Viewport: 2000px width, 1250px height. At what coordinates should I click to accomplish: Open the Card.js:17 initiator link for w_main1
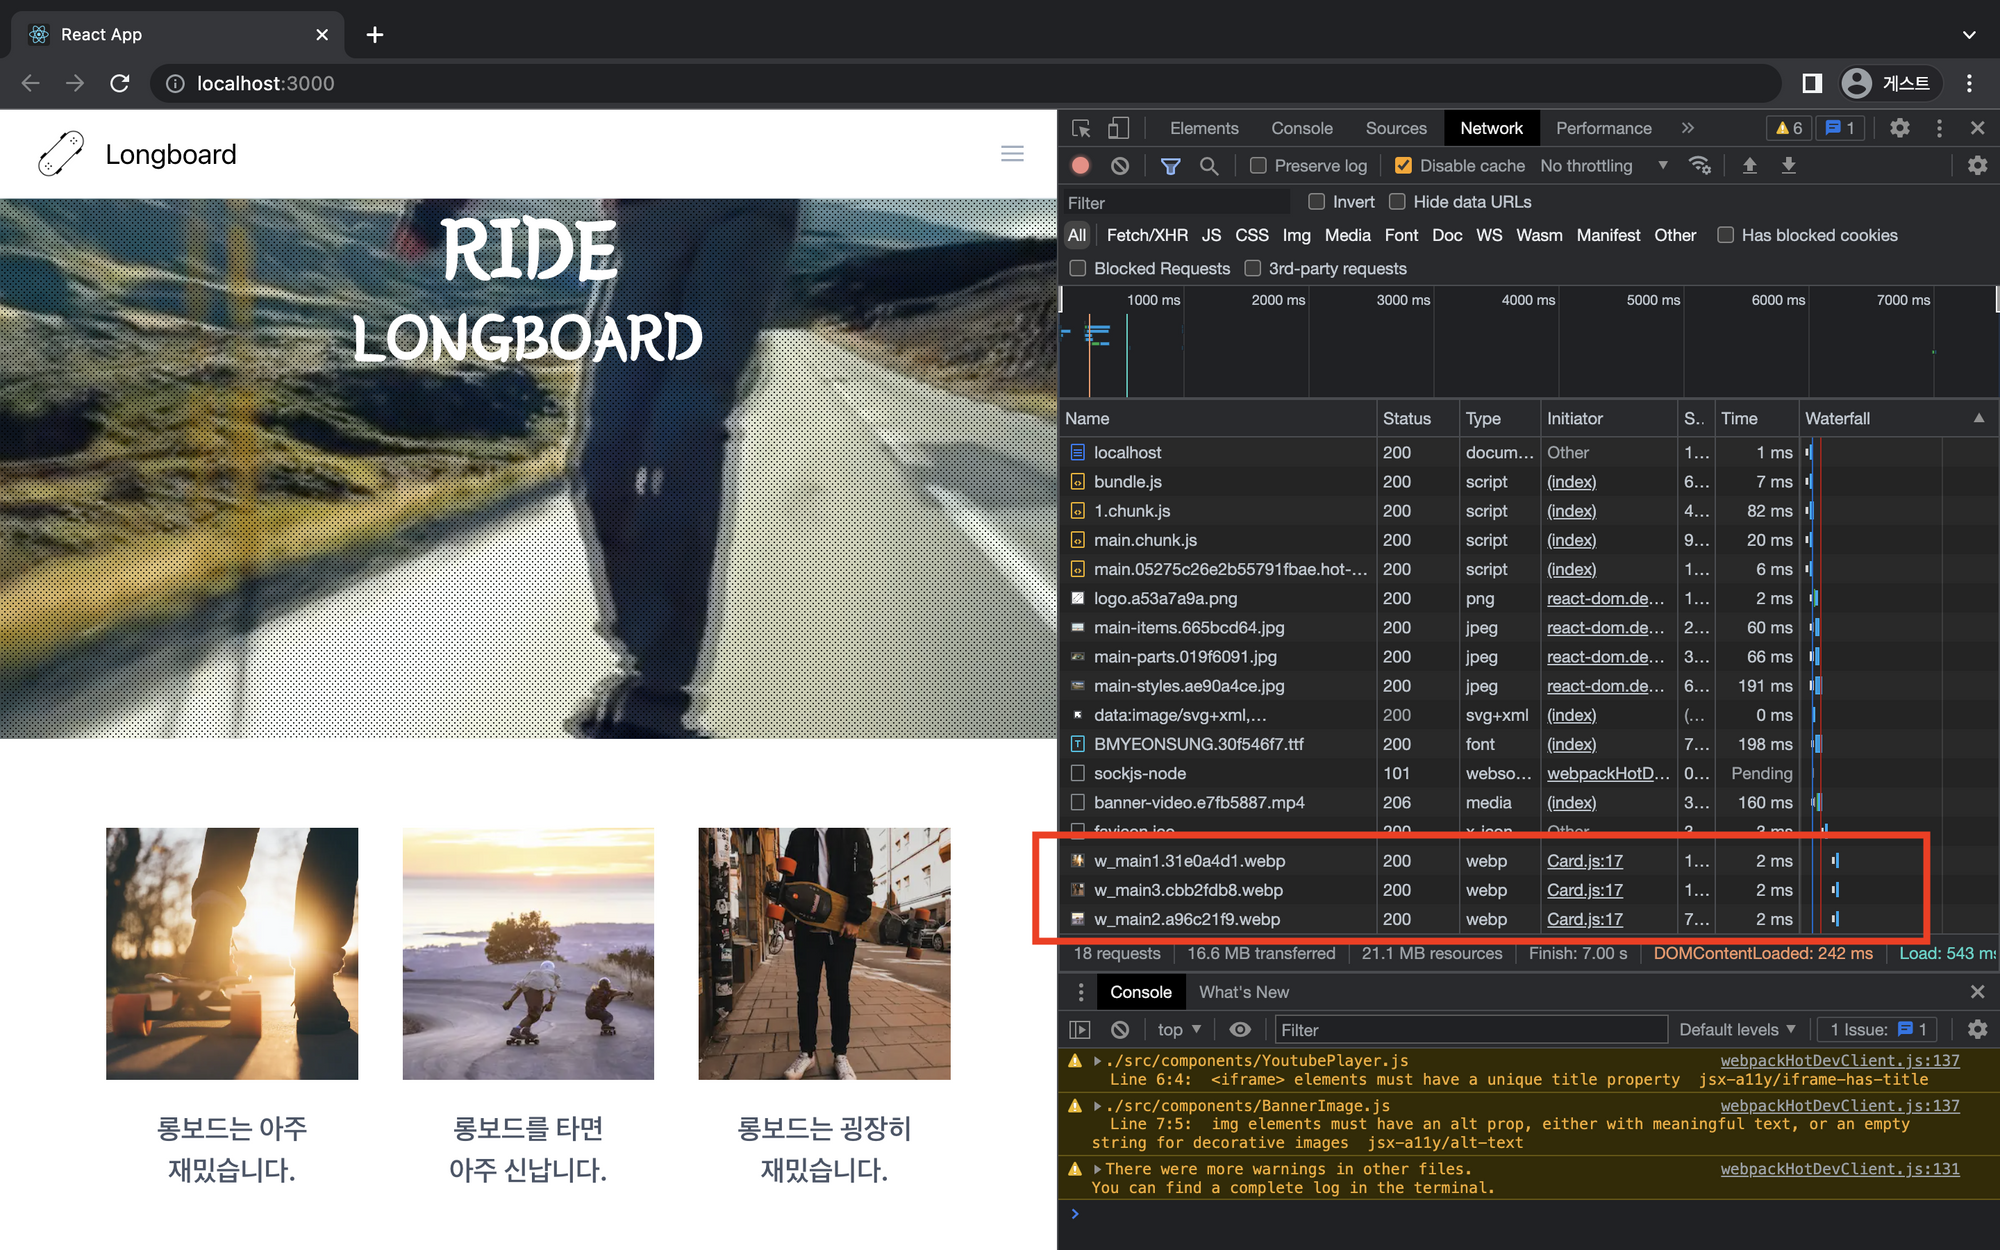pyautogui.click(x=1584, y=861)
